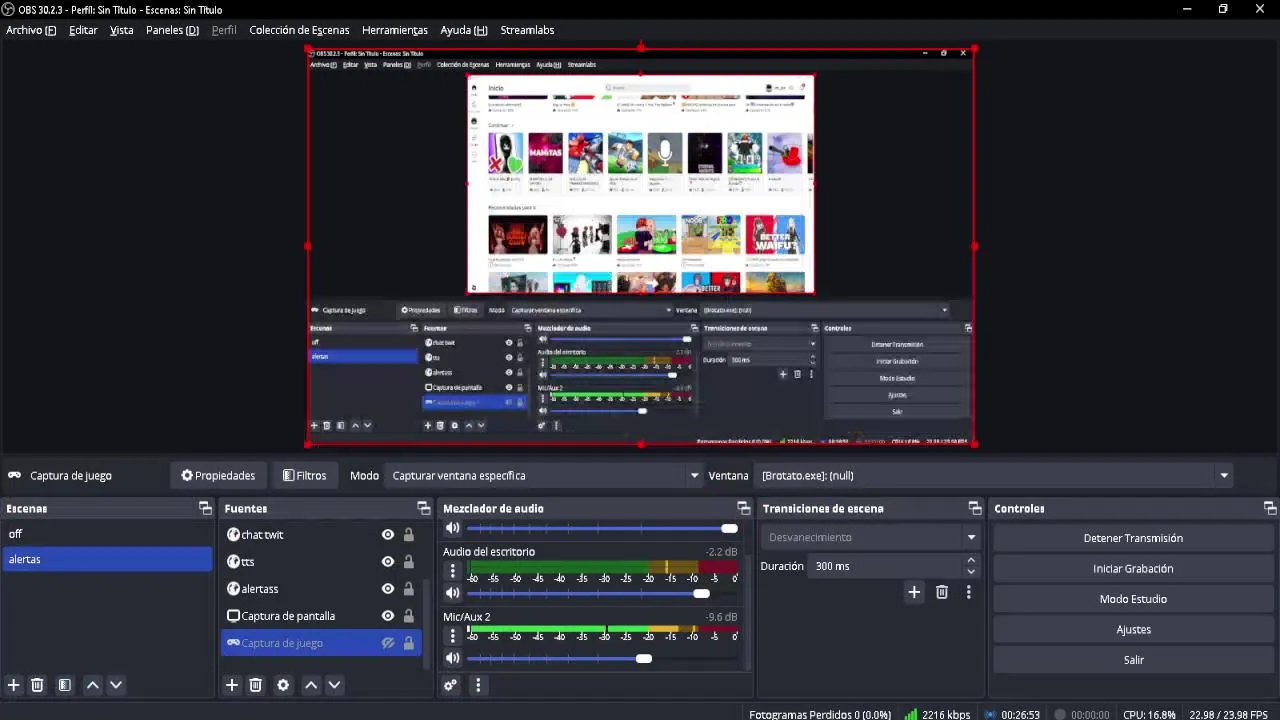Open the Editar menu

pyautogui.click(x=83, y=30)
